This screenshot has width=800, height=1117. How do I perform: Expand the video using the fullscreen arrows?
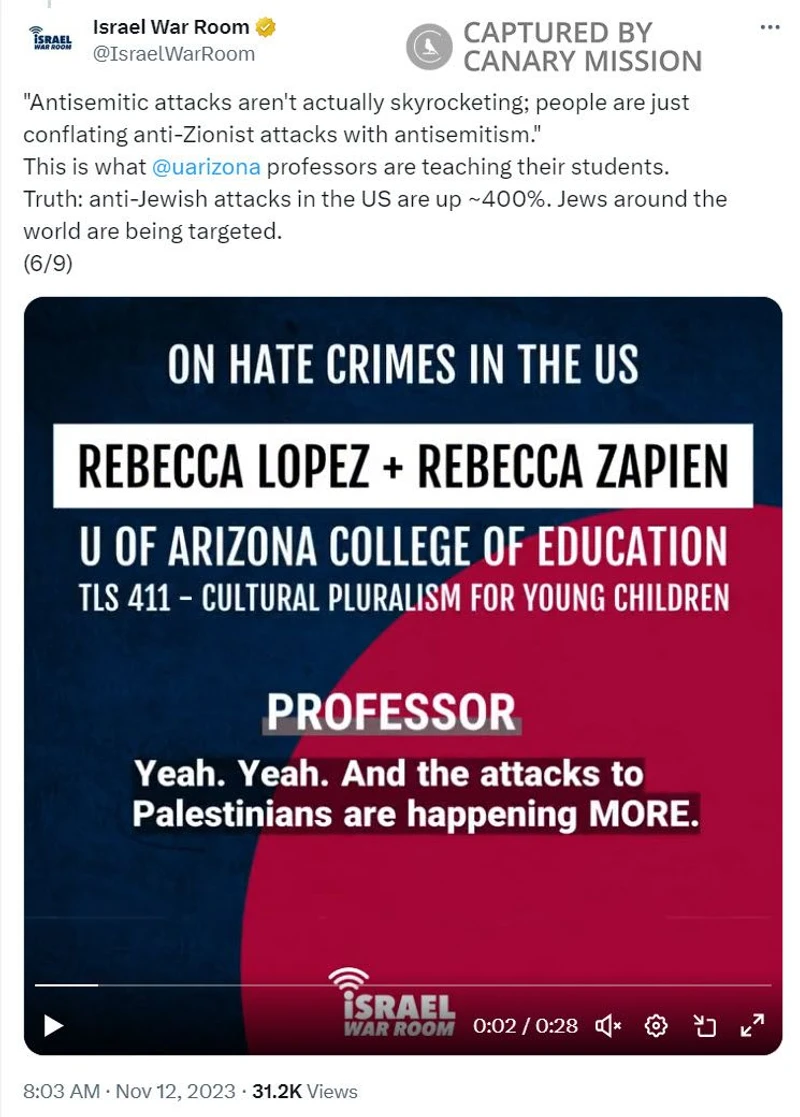point(752,1026)
